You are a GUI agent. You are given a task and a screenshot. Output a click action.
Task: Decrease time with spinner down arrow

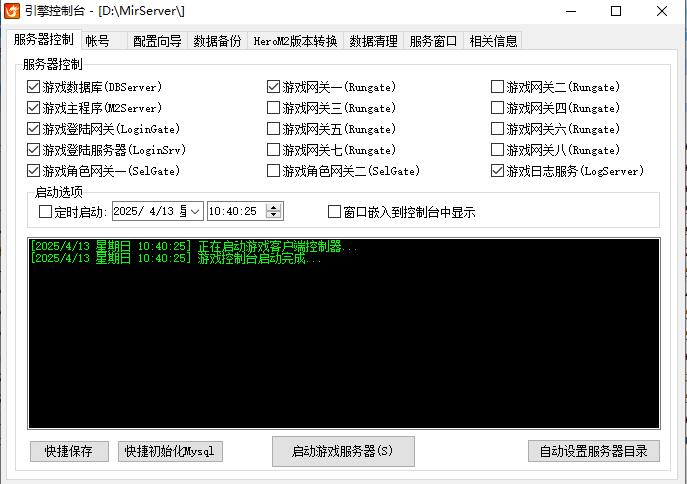273,216
